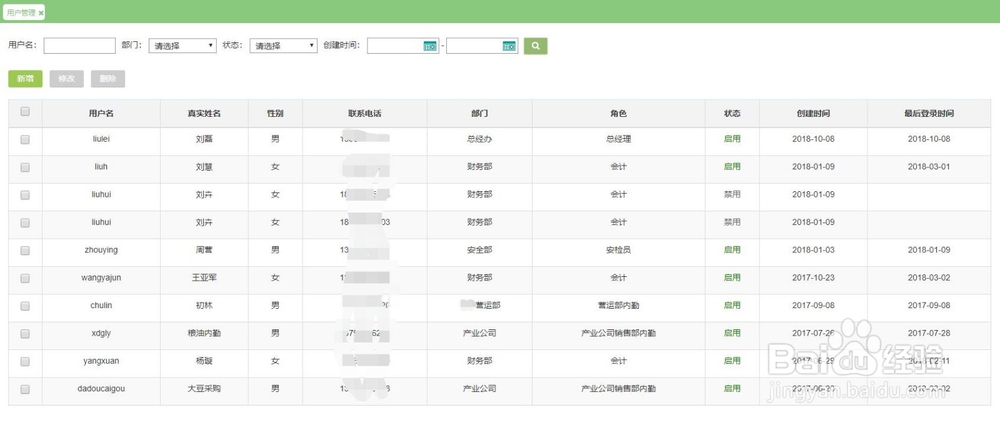1000x425 pixels.
Task: Click the real name 刘慧 cell
Action: [204, 167]
